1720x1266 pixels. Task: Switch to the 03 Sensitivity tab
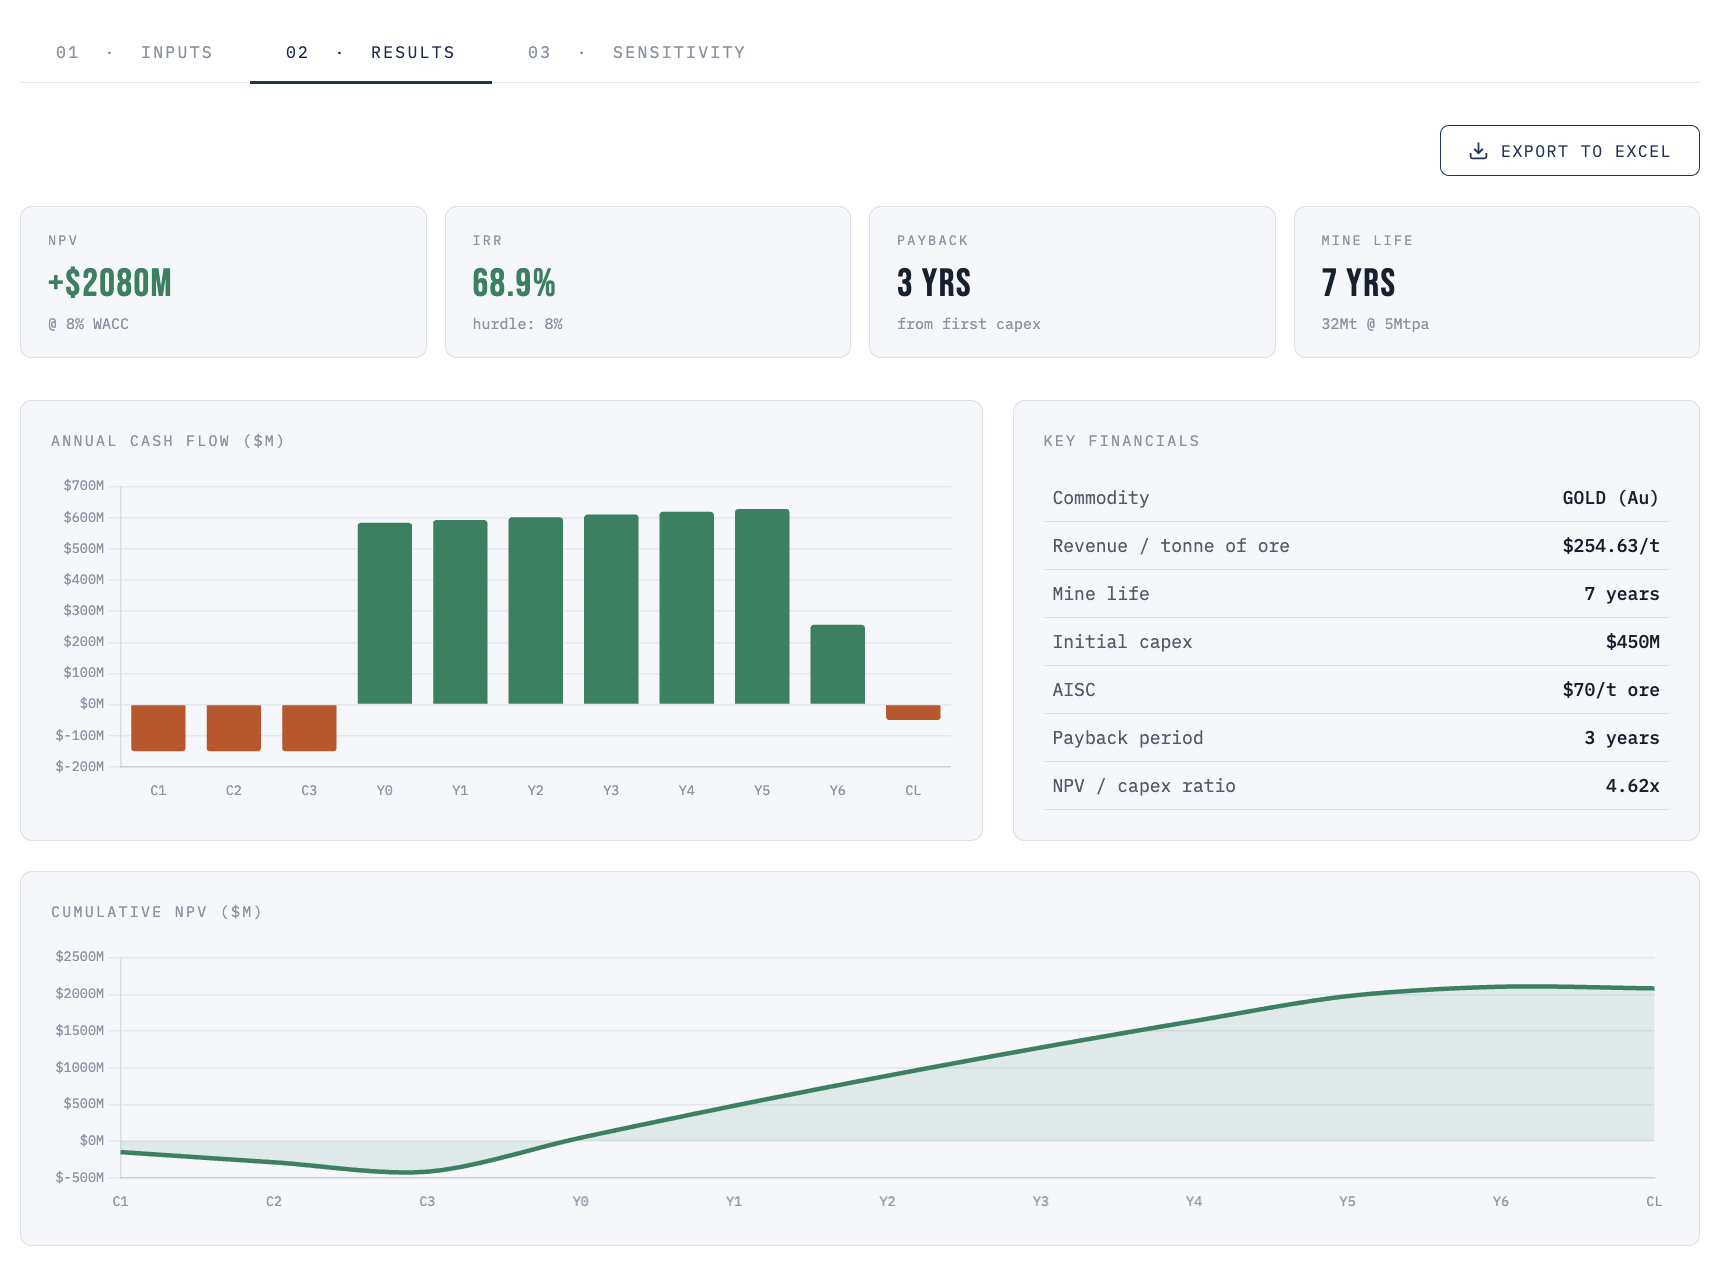tap(636, 52)
